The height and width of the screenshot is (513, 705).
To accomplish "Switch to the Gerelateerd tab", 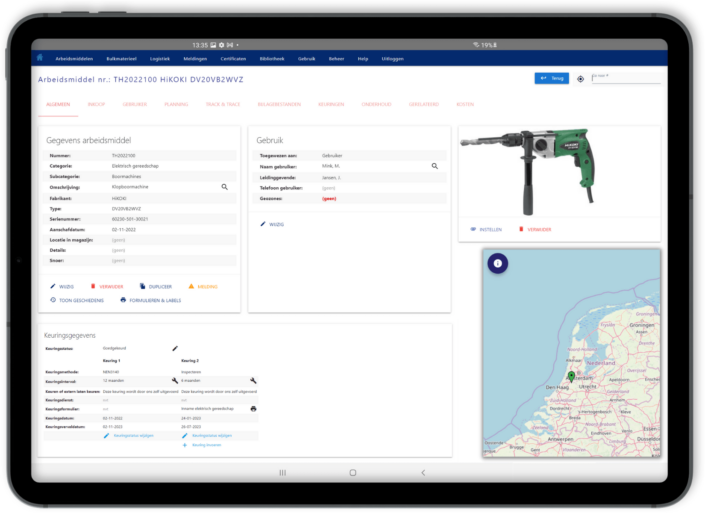I will (x=424, y=104).
